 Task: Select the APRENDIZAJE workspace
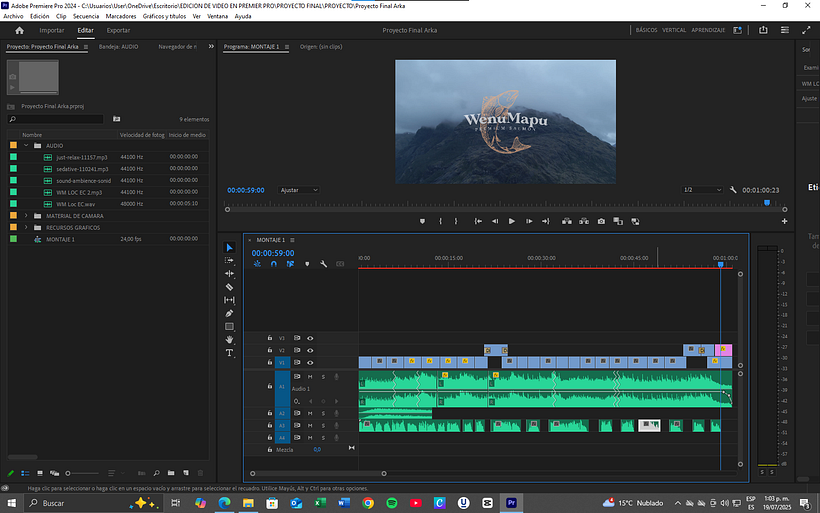(x=708, y=30)
